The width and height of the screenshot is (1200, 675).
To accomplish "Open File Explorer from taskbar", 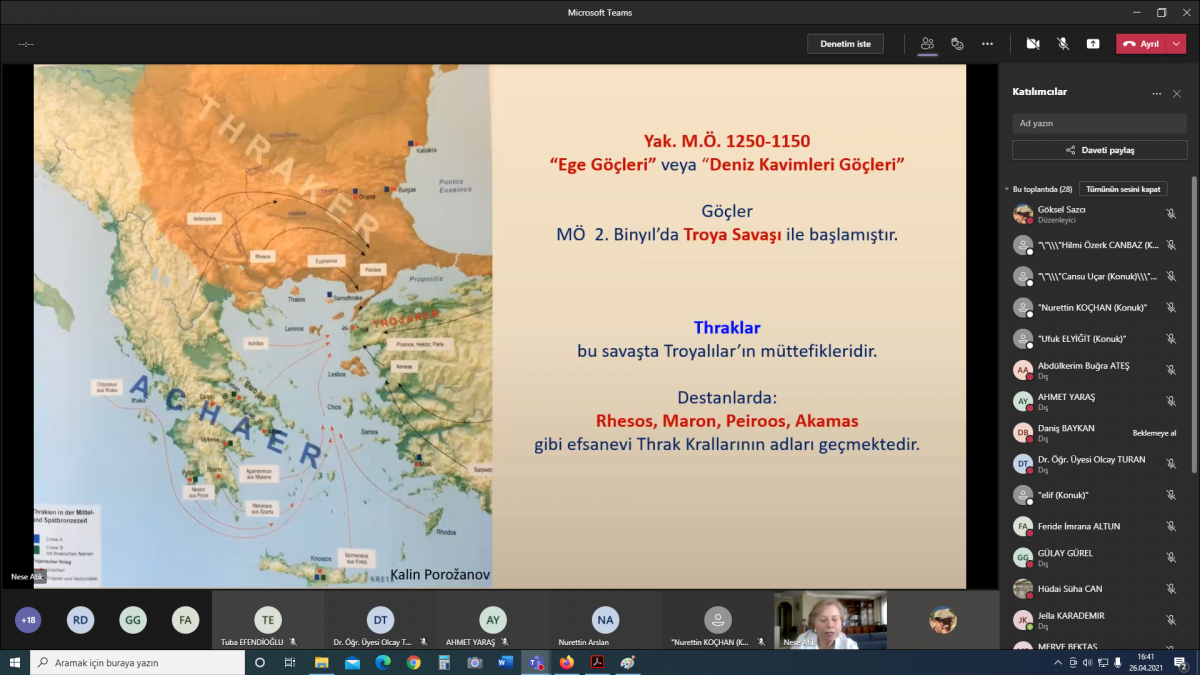I will (322, 662).
